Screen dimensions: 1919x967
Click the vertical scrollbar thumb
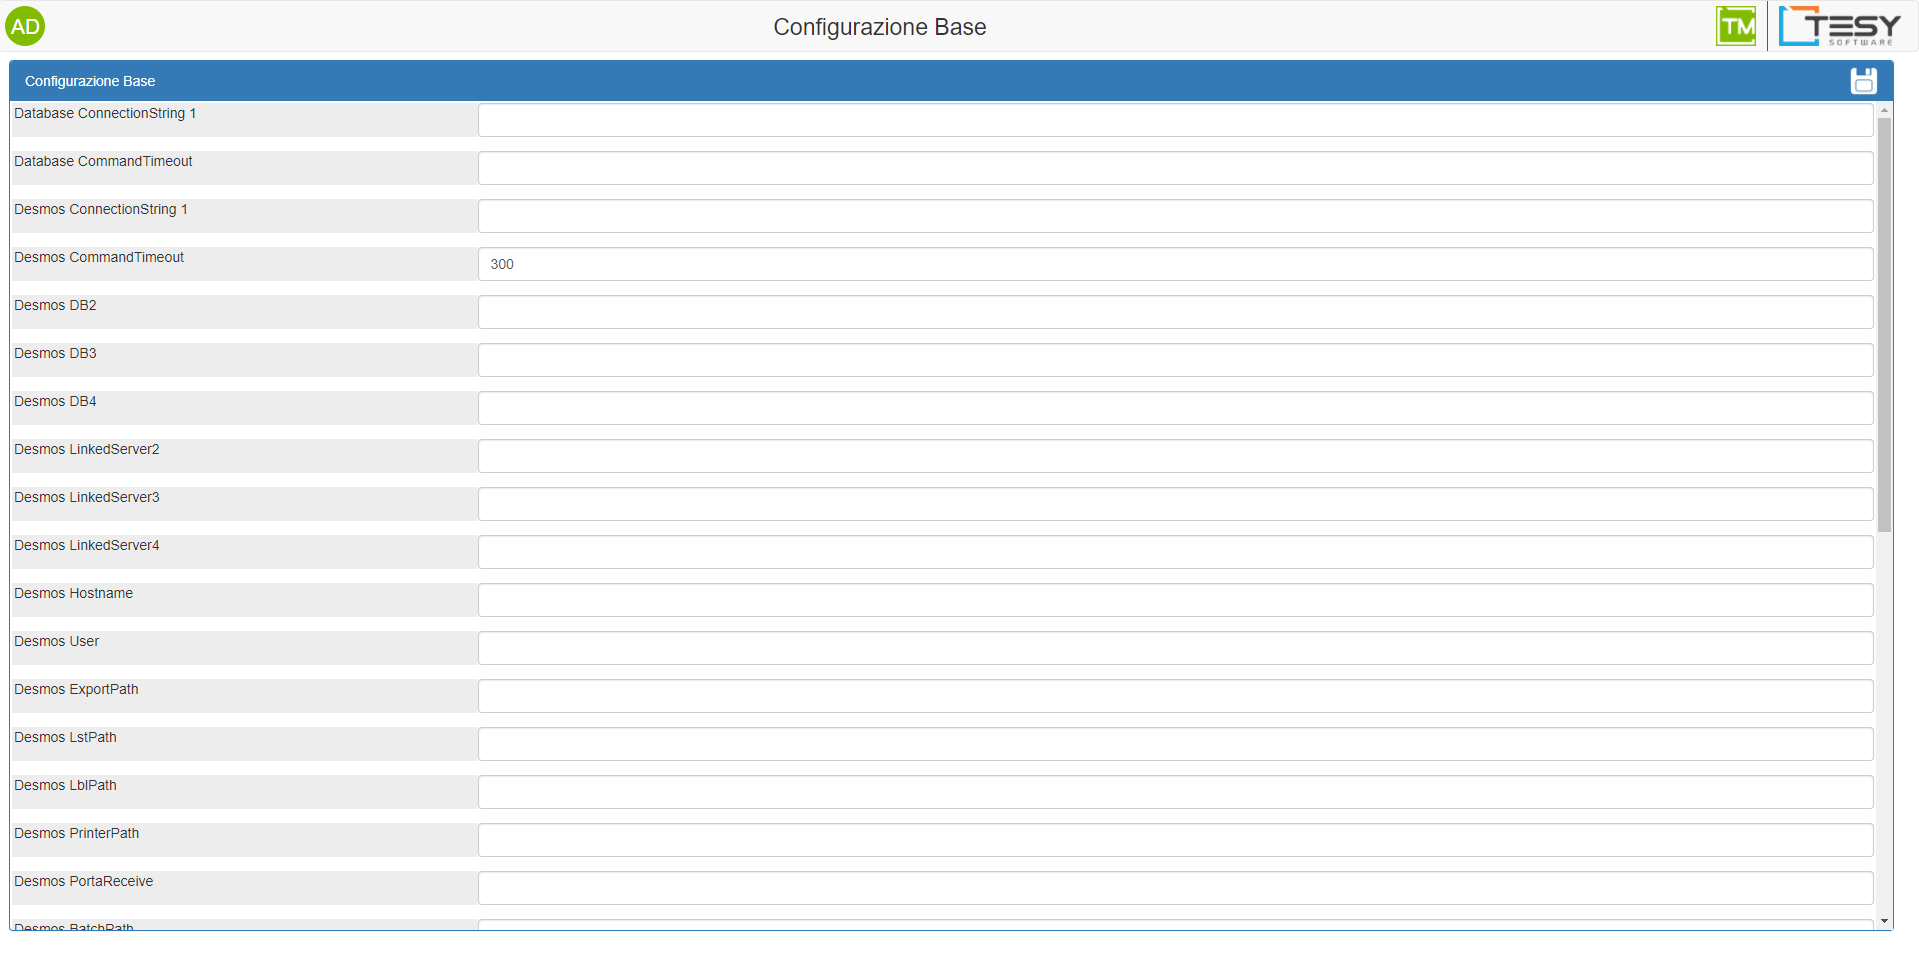tap(1884, 325)
